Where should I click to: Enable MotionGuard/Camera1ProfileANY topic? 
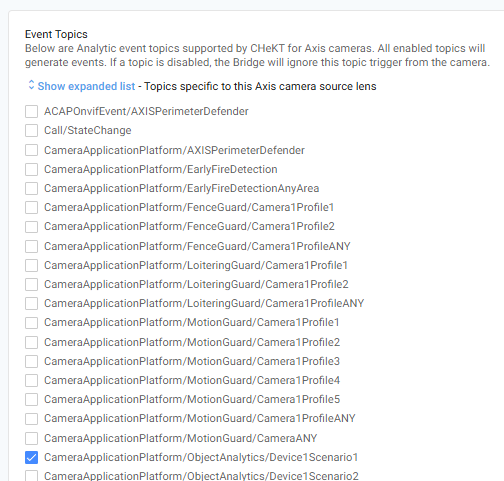[31, 418]
